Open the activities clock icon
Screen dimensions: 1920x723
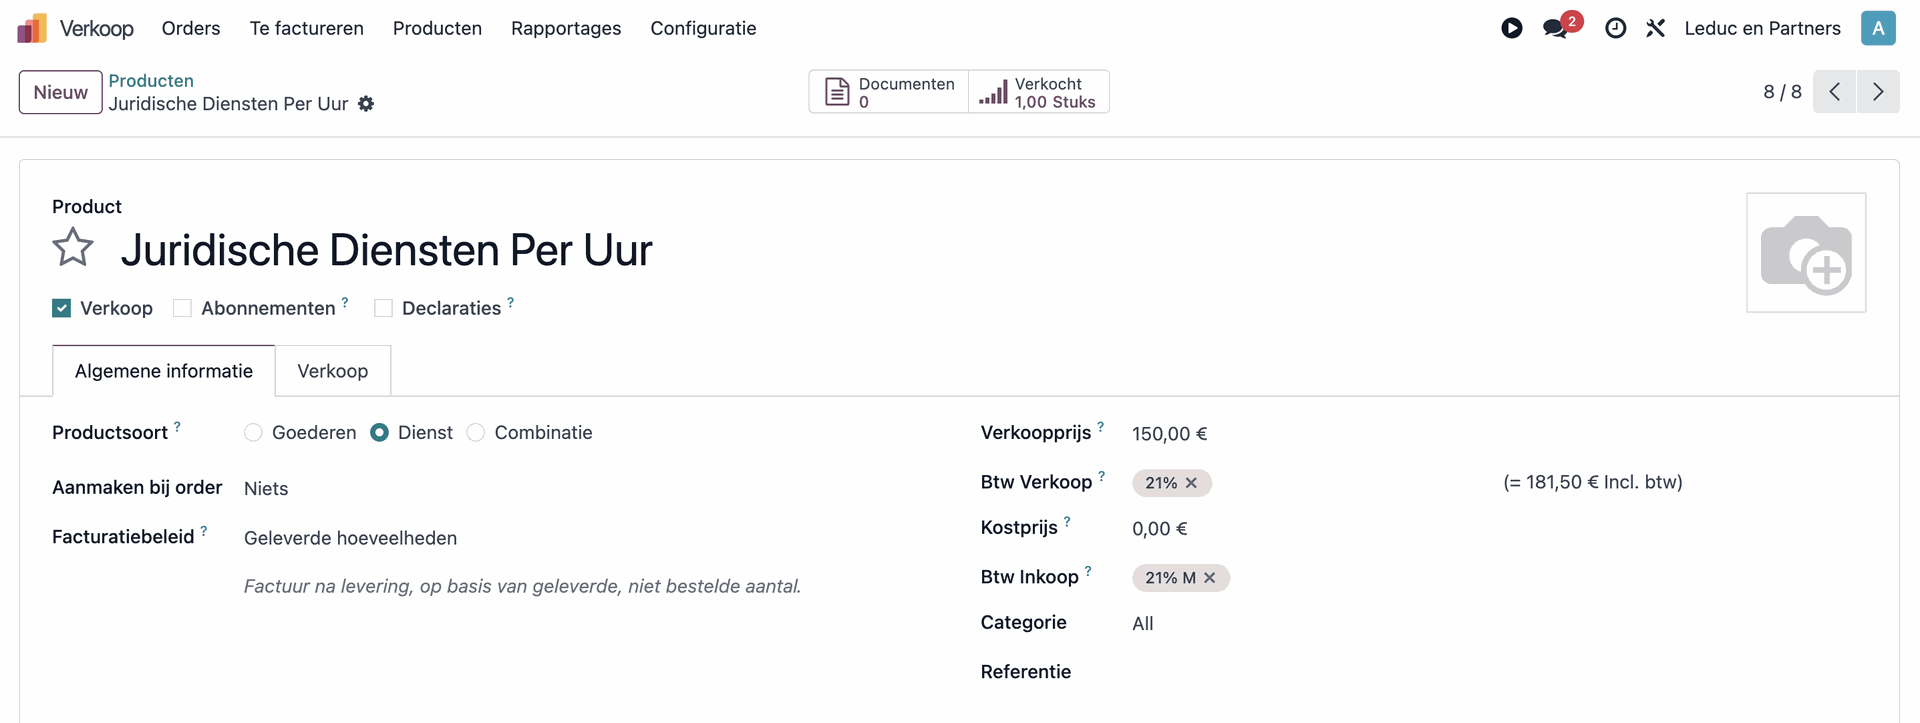point(1615,28)
